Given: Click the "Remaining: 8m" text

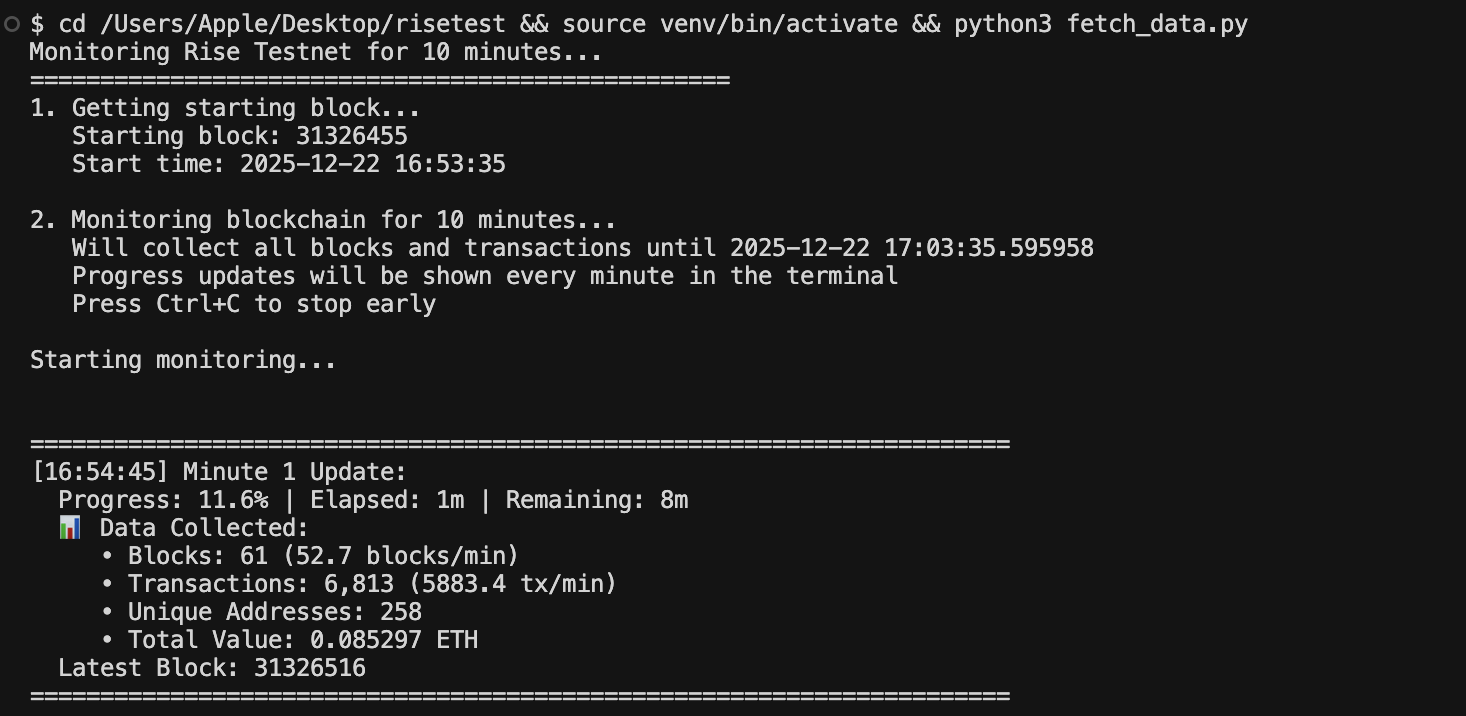Looking at the screenshot, I should click(x=596, y=500).
